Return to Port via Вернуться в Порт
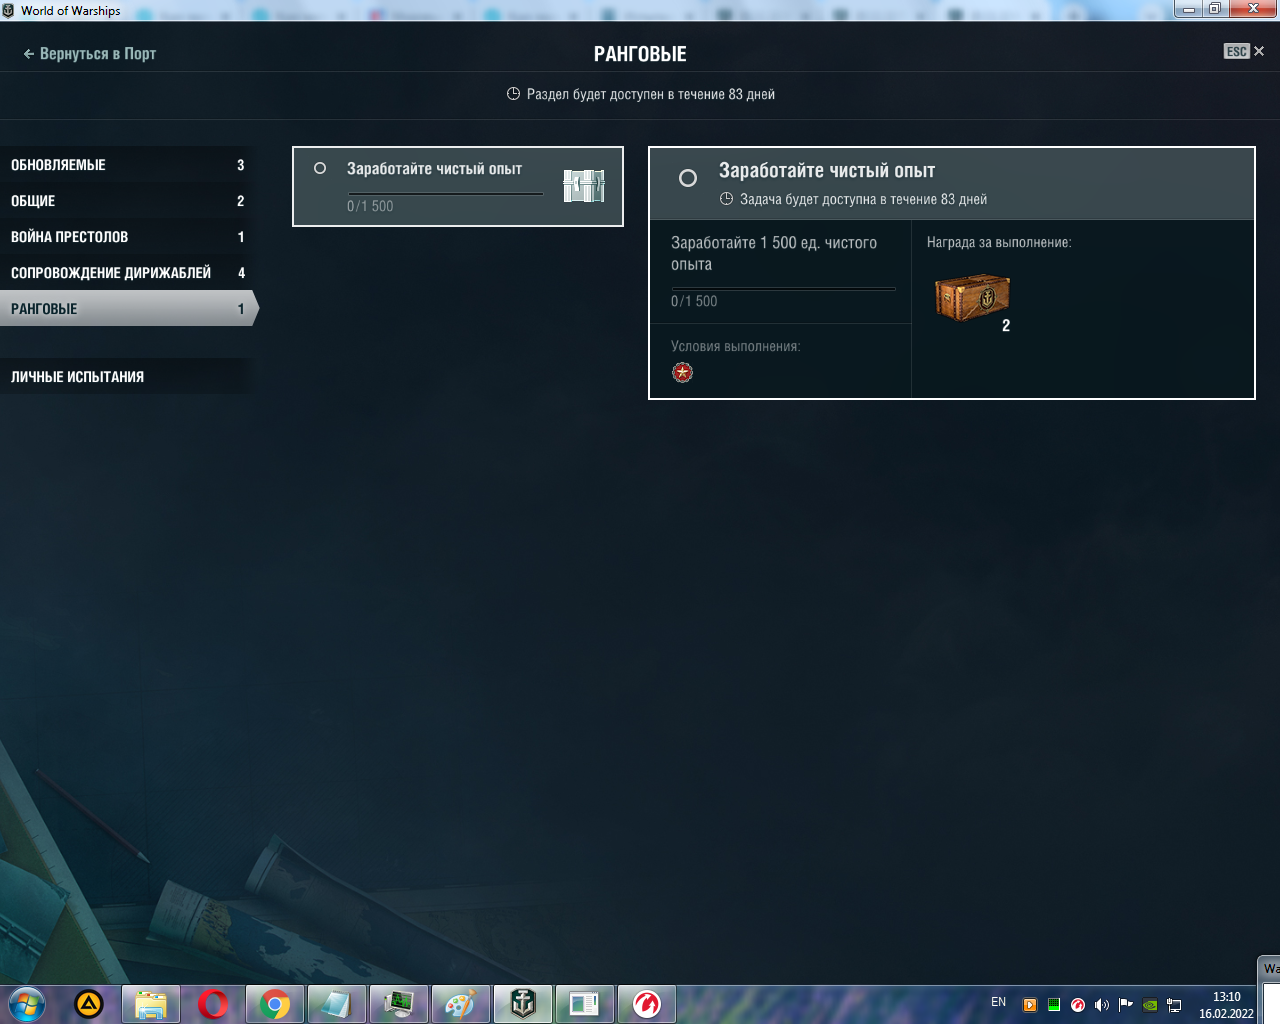 89,54
